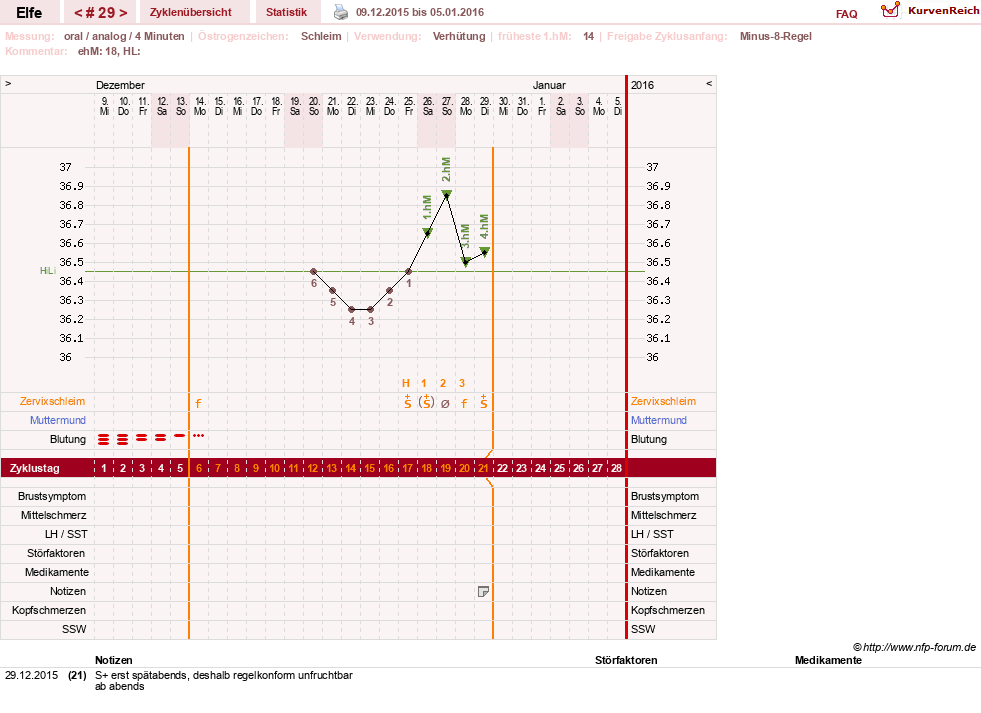Click the printer icon

(340, 12)
